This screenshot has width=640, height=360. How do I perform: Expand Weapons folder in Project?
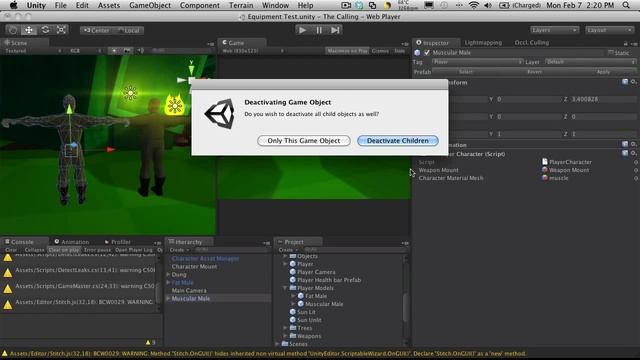[285, 336]
